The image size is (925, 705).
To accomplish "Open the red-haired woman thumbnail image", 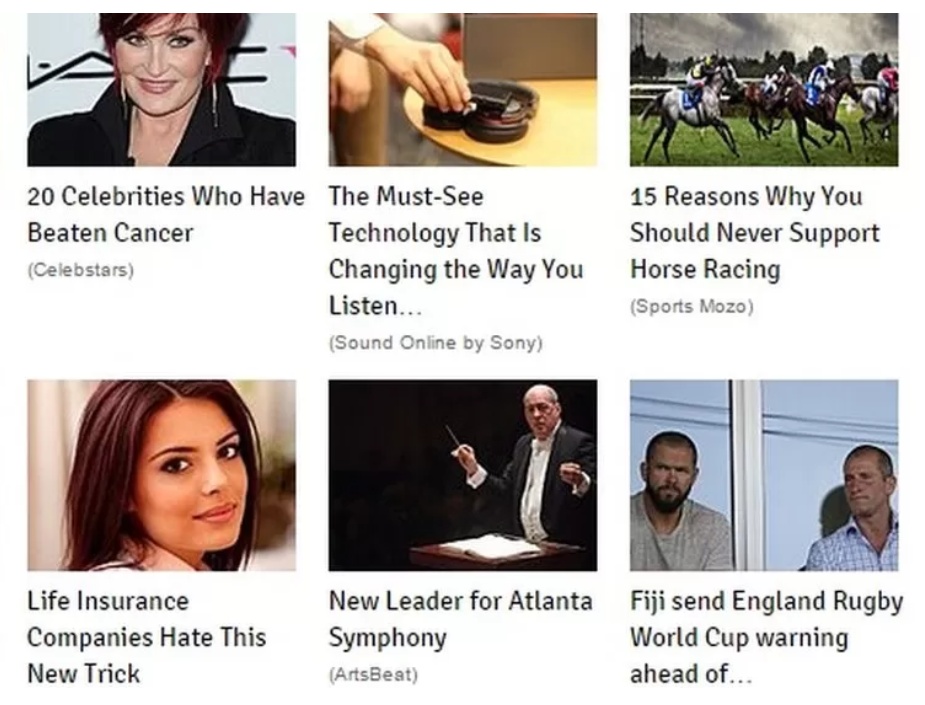I will click(x=161, y=90).
